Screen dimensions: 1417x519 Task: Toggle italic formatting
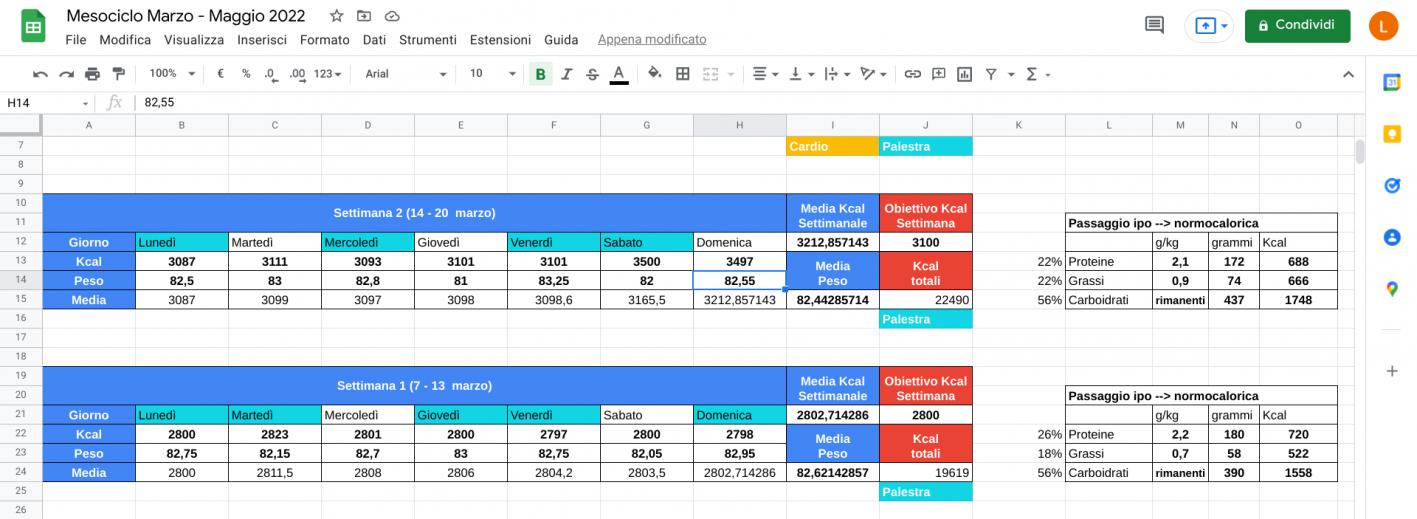point(567,74)
